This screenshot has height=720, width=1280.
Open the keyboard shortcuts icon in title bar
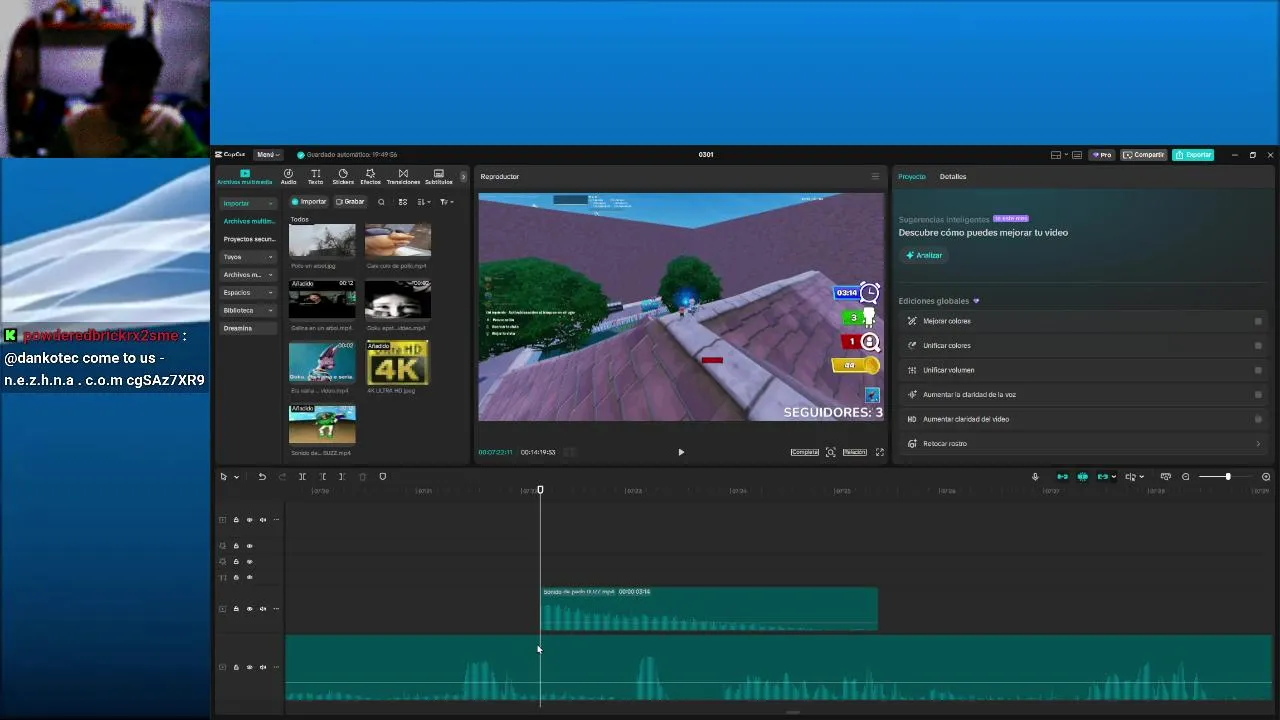(1077, 155)
